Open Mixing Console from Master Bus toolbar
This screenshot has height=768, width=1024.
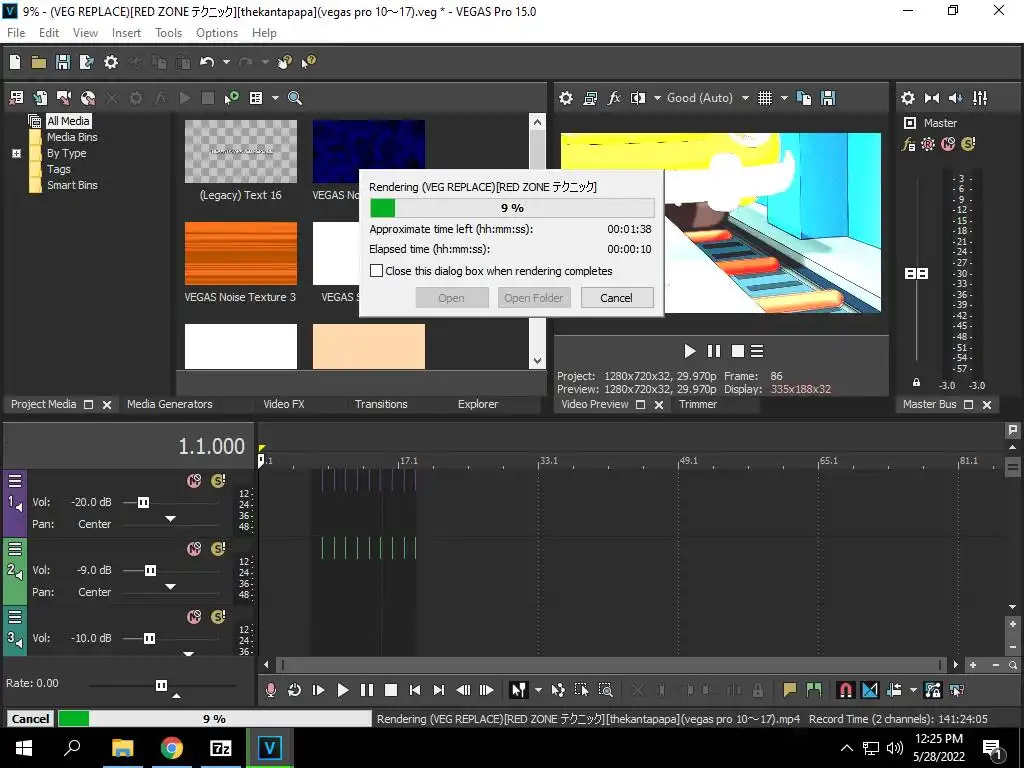click(x=980, y=98)
